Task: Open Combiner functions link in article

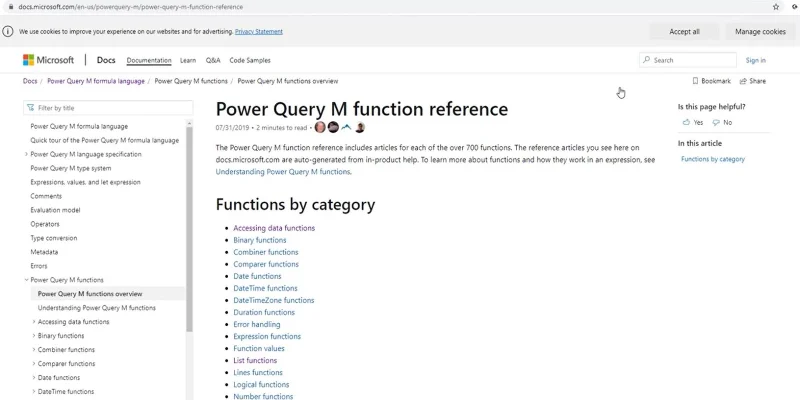Action: click(x=266, y=252)
